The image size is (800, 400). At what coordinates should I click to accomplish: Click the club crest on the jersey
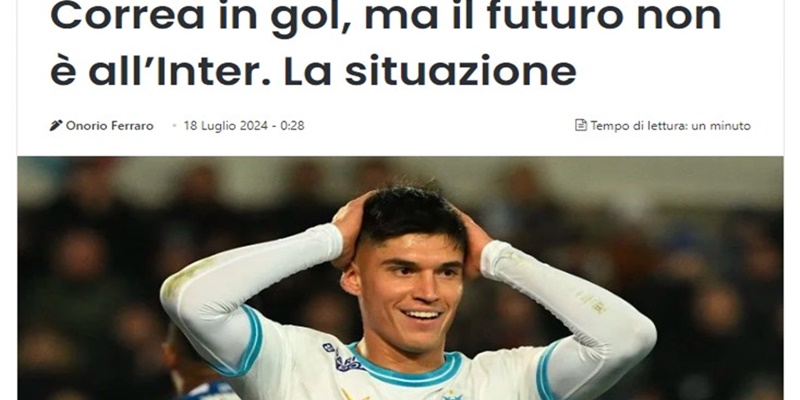click(452, 395)
